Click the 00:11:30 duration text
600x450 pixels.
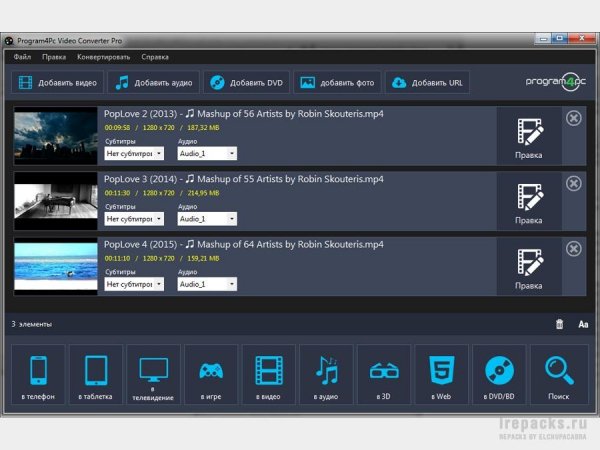tap(117, 193)
